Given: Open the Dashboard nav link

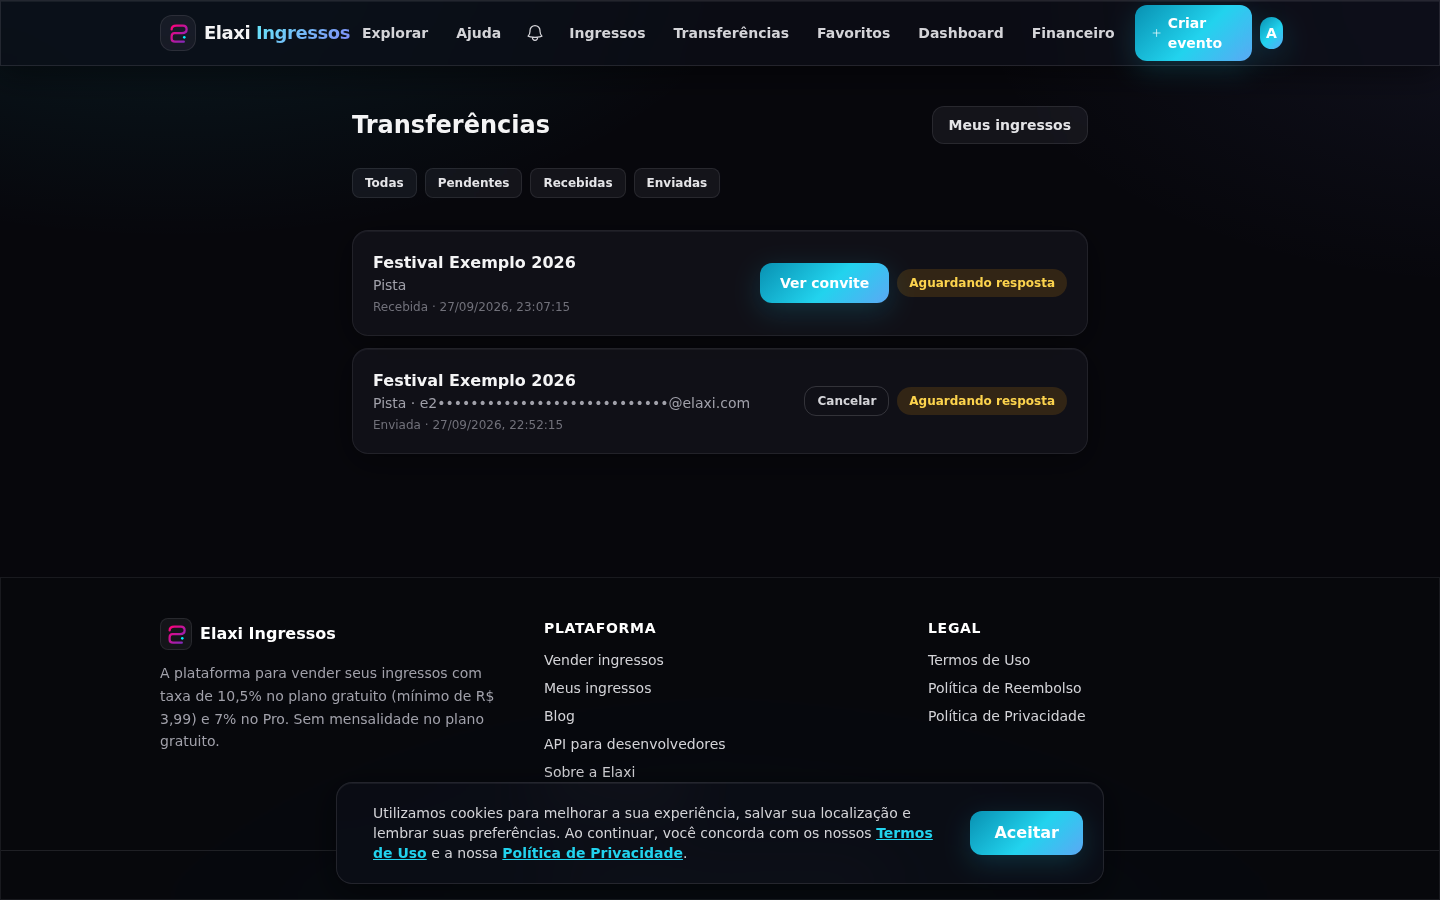Looking at the screenshot, I should [961, 33].
